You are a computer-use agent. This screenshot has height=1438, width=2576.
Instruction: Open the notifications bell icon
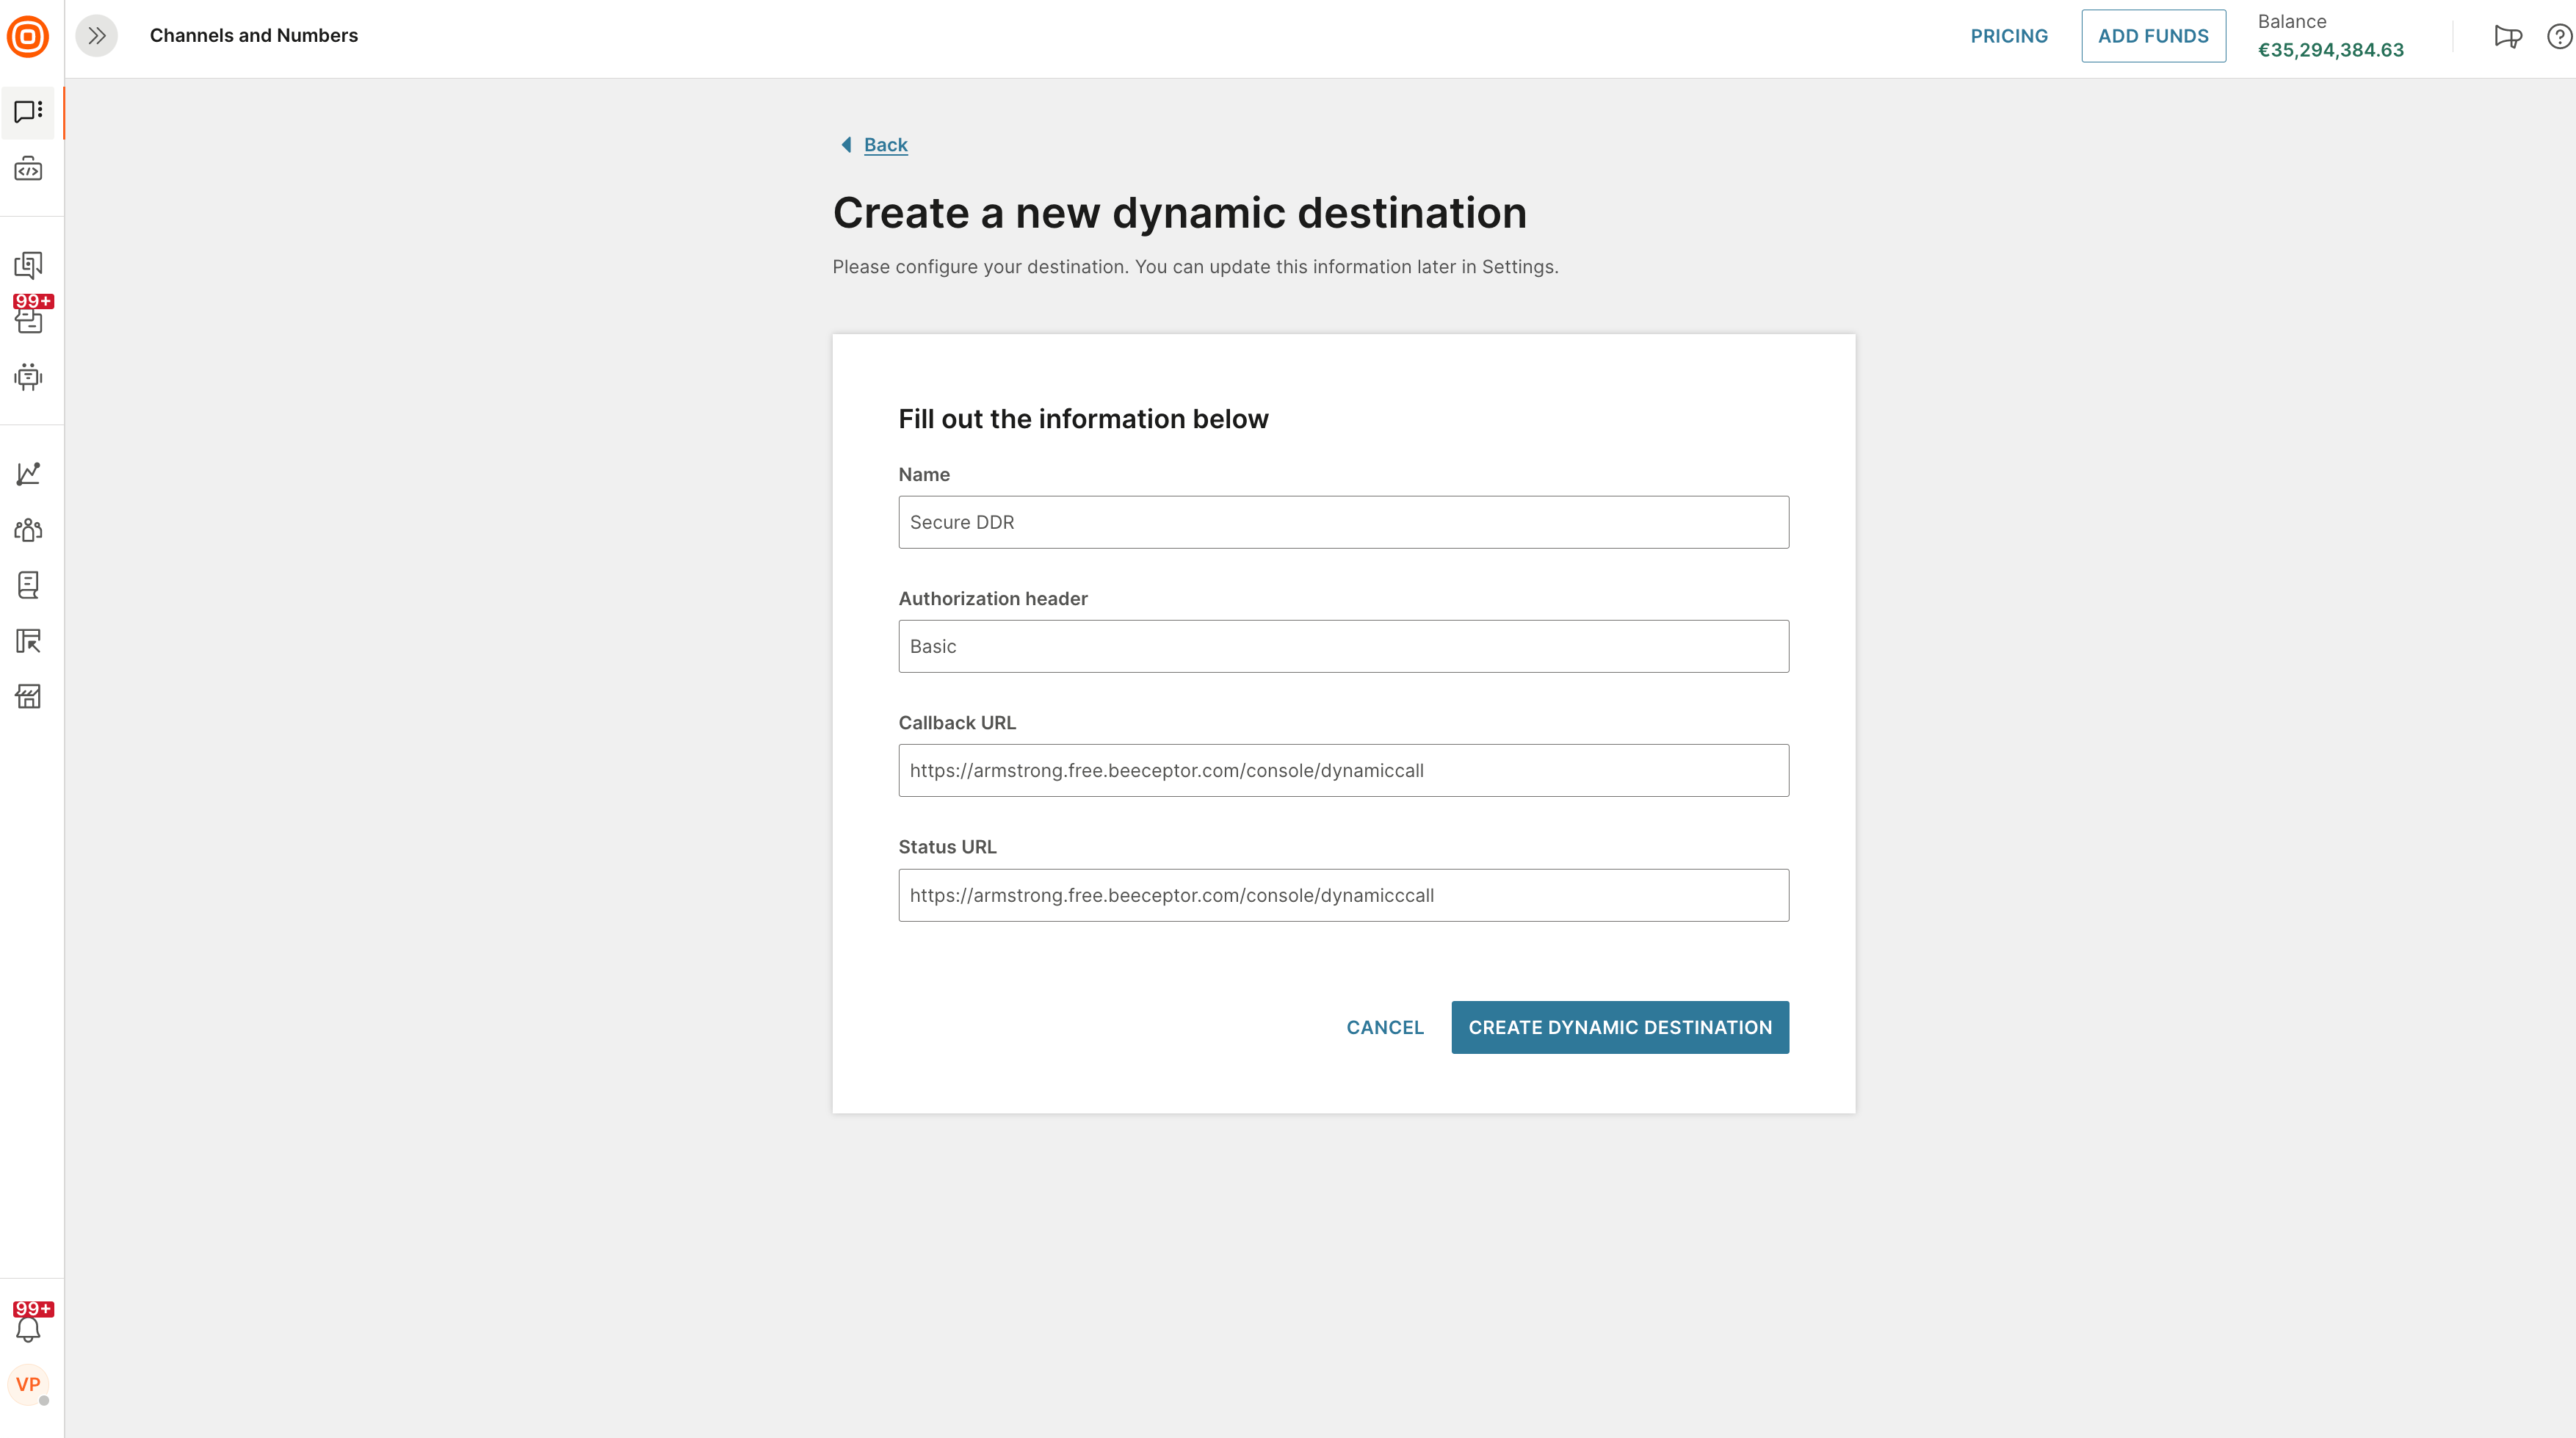coord(28,1329)
